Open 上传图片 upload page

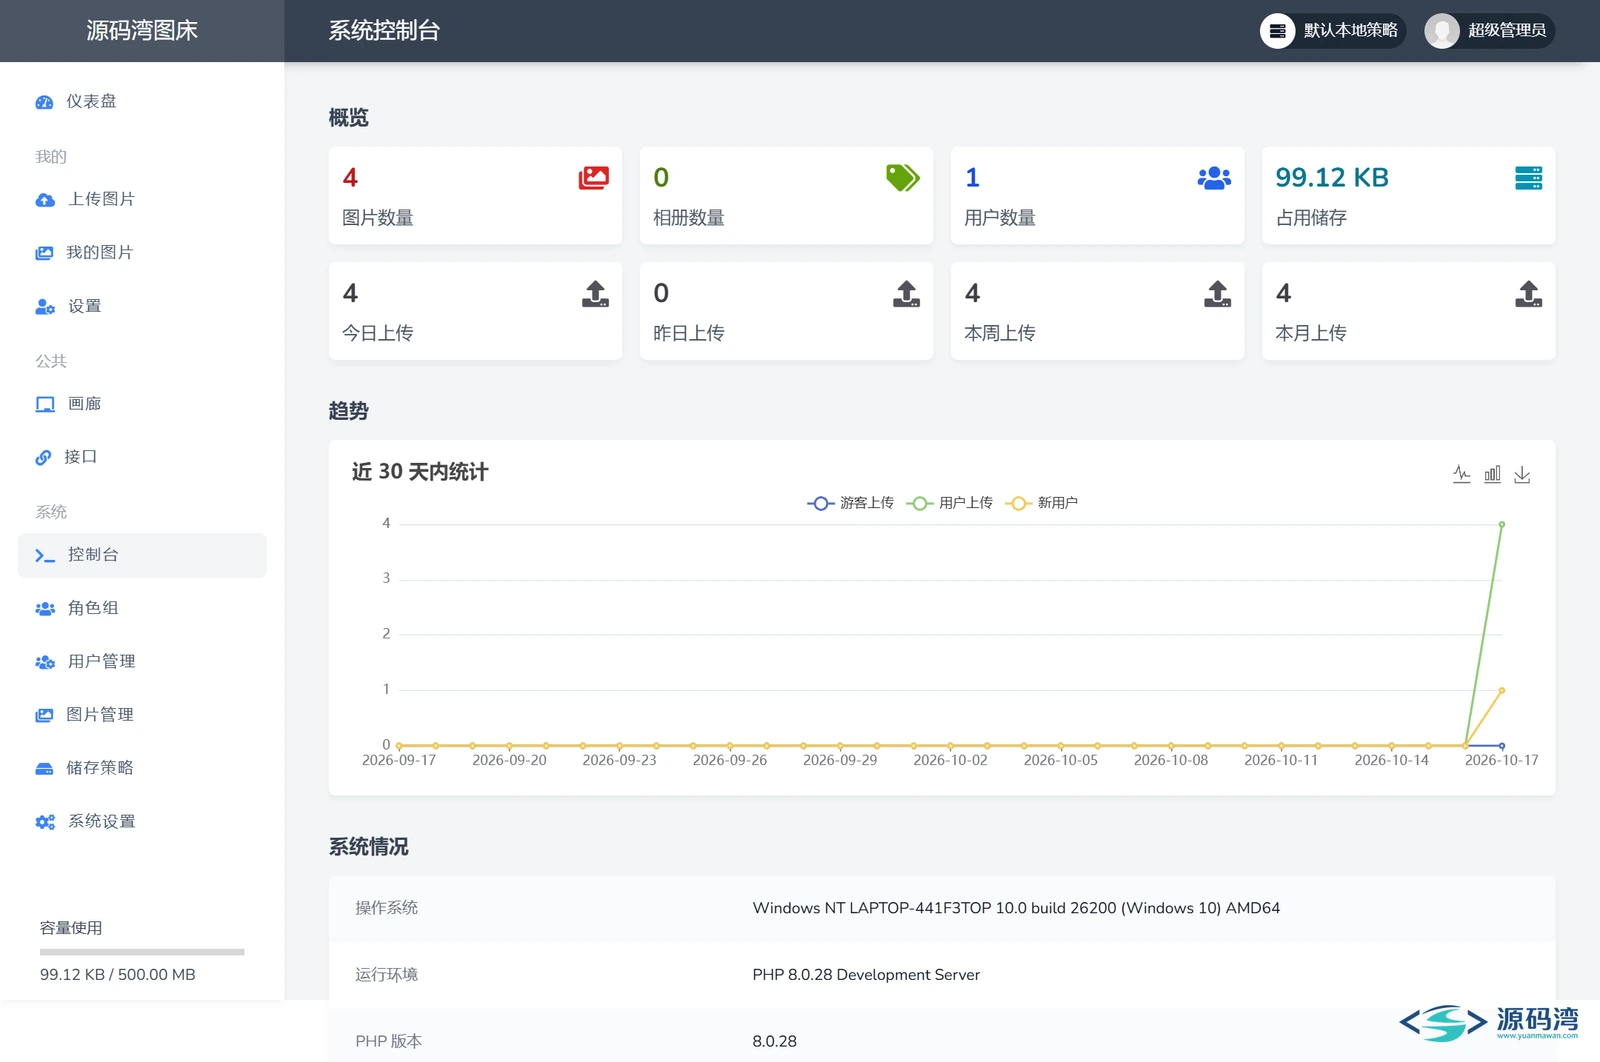point(142,199)
